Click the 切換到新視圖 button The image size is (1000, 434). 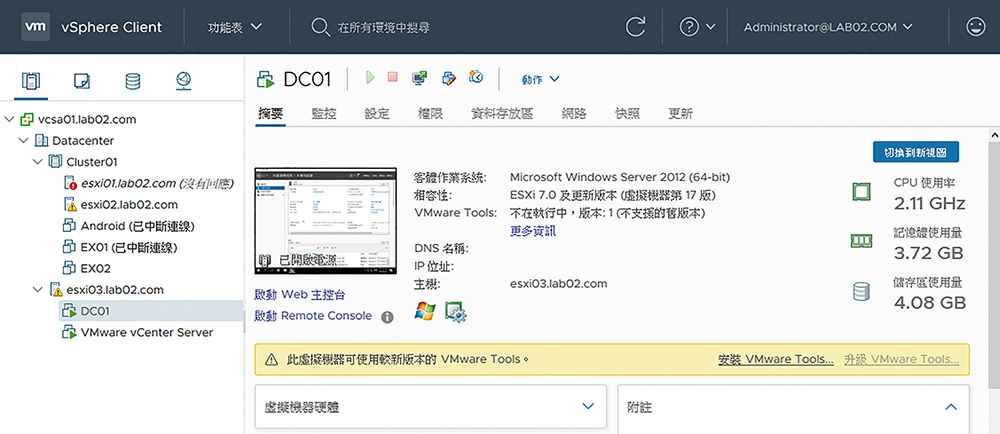[x=916, y=153]
